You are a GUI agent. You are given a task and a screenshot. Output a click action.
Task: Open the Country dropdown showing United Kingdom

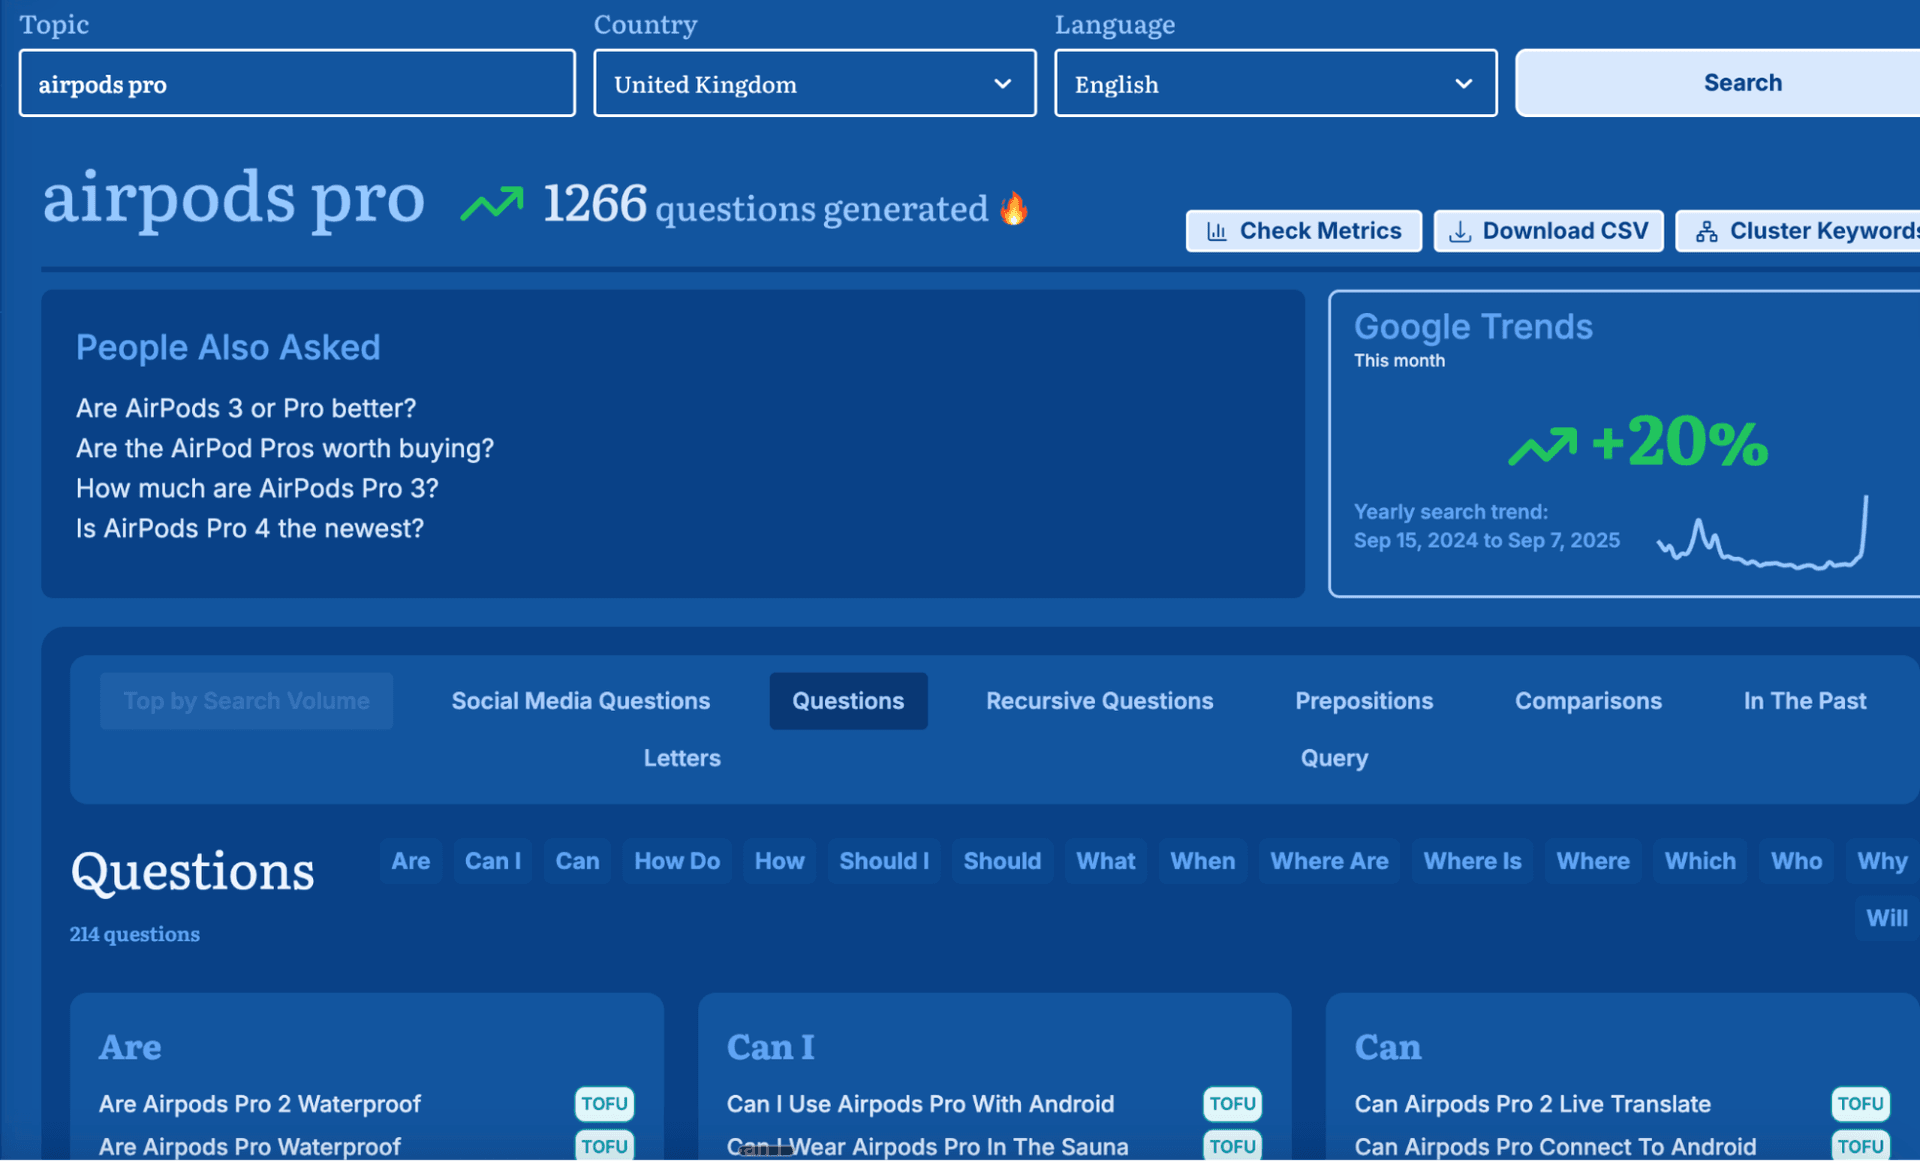tap(814, 84)
